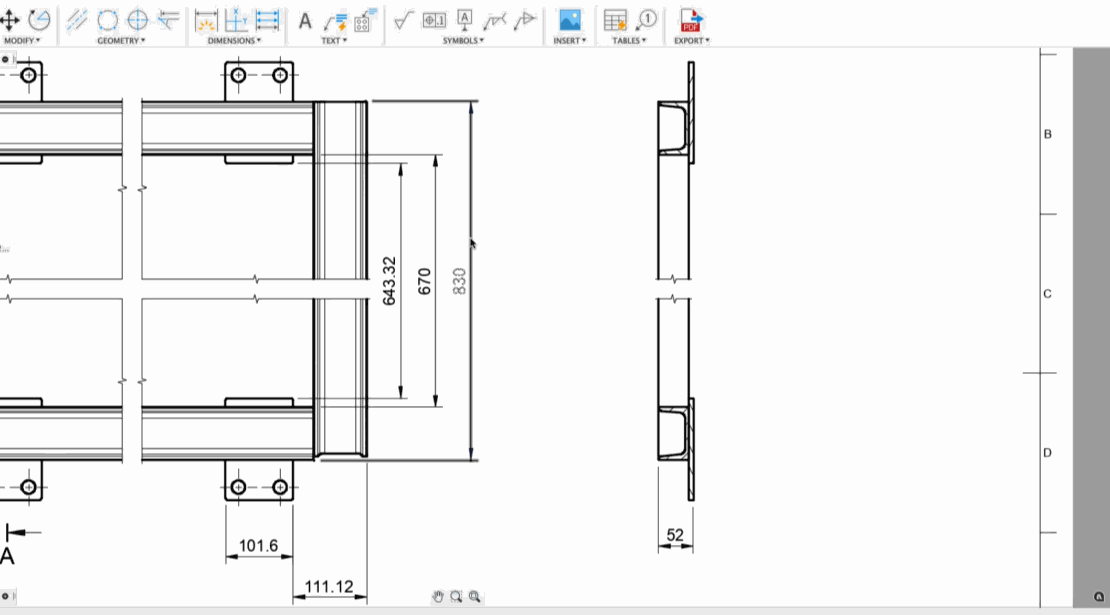Image resolution: width=1110 pixels, height=615 pixels.
Task: Activate the Pan hand tool
Action: [437, 597]
